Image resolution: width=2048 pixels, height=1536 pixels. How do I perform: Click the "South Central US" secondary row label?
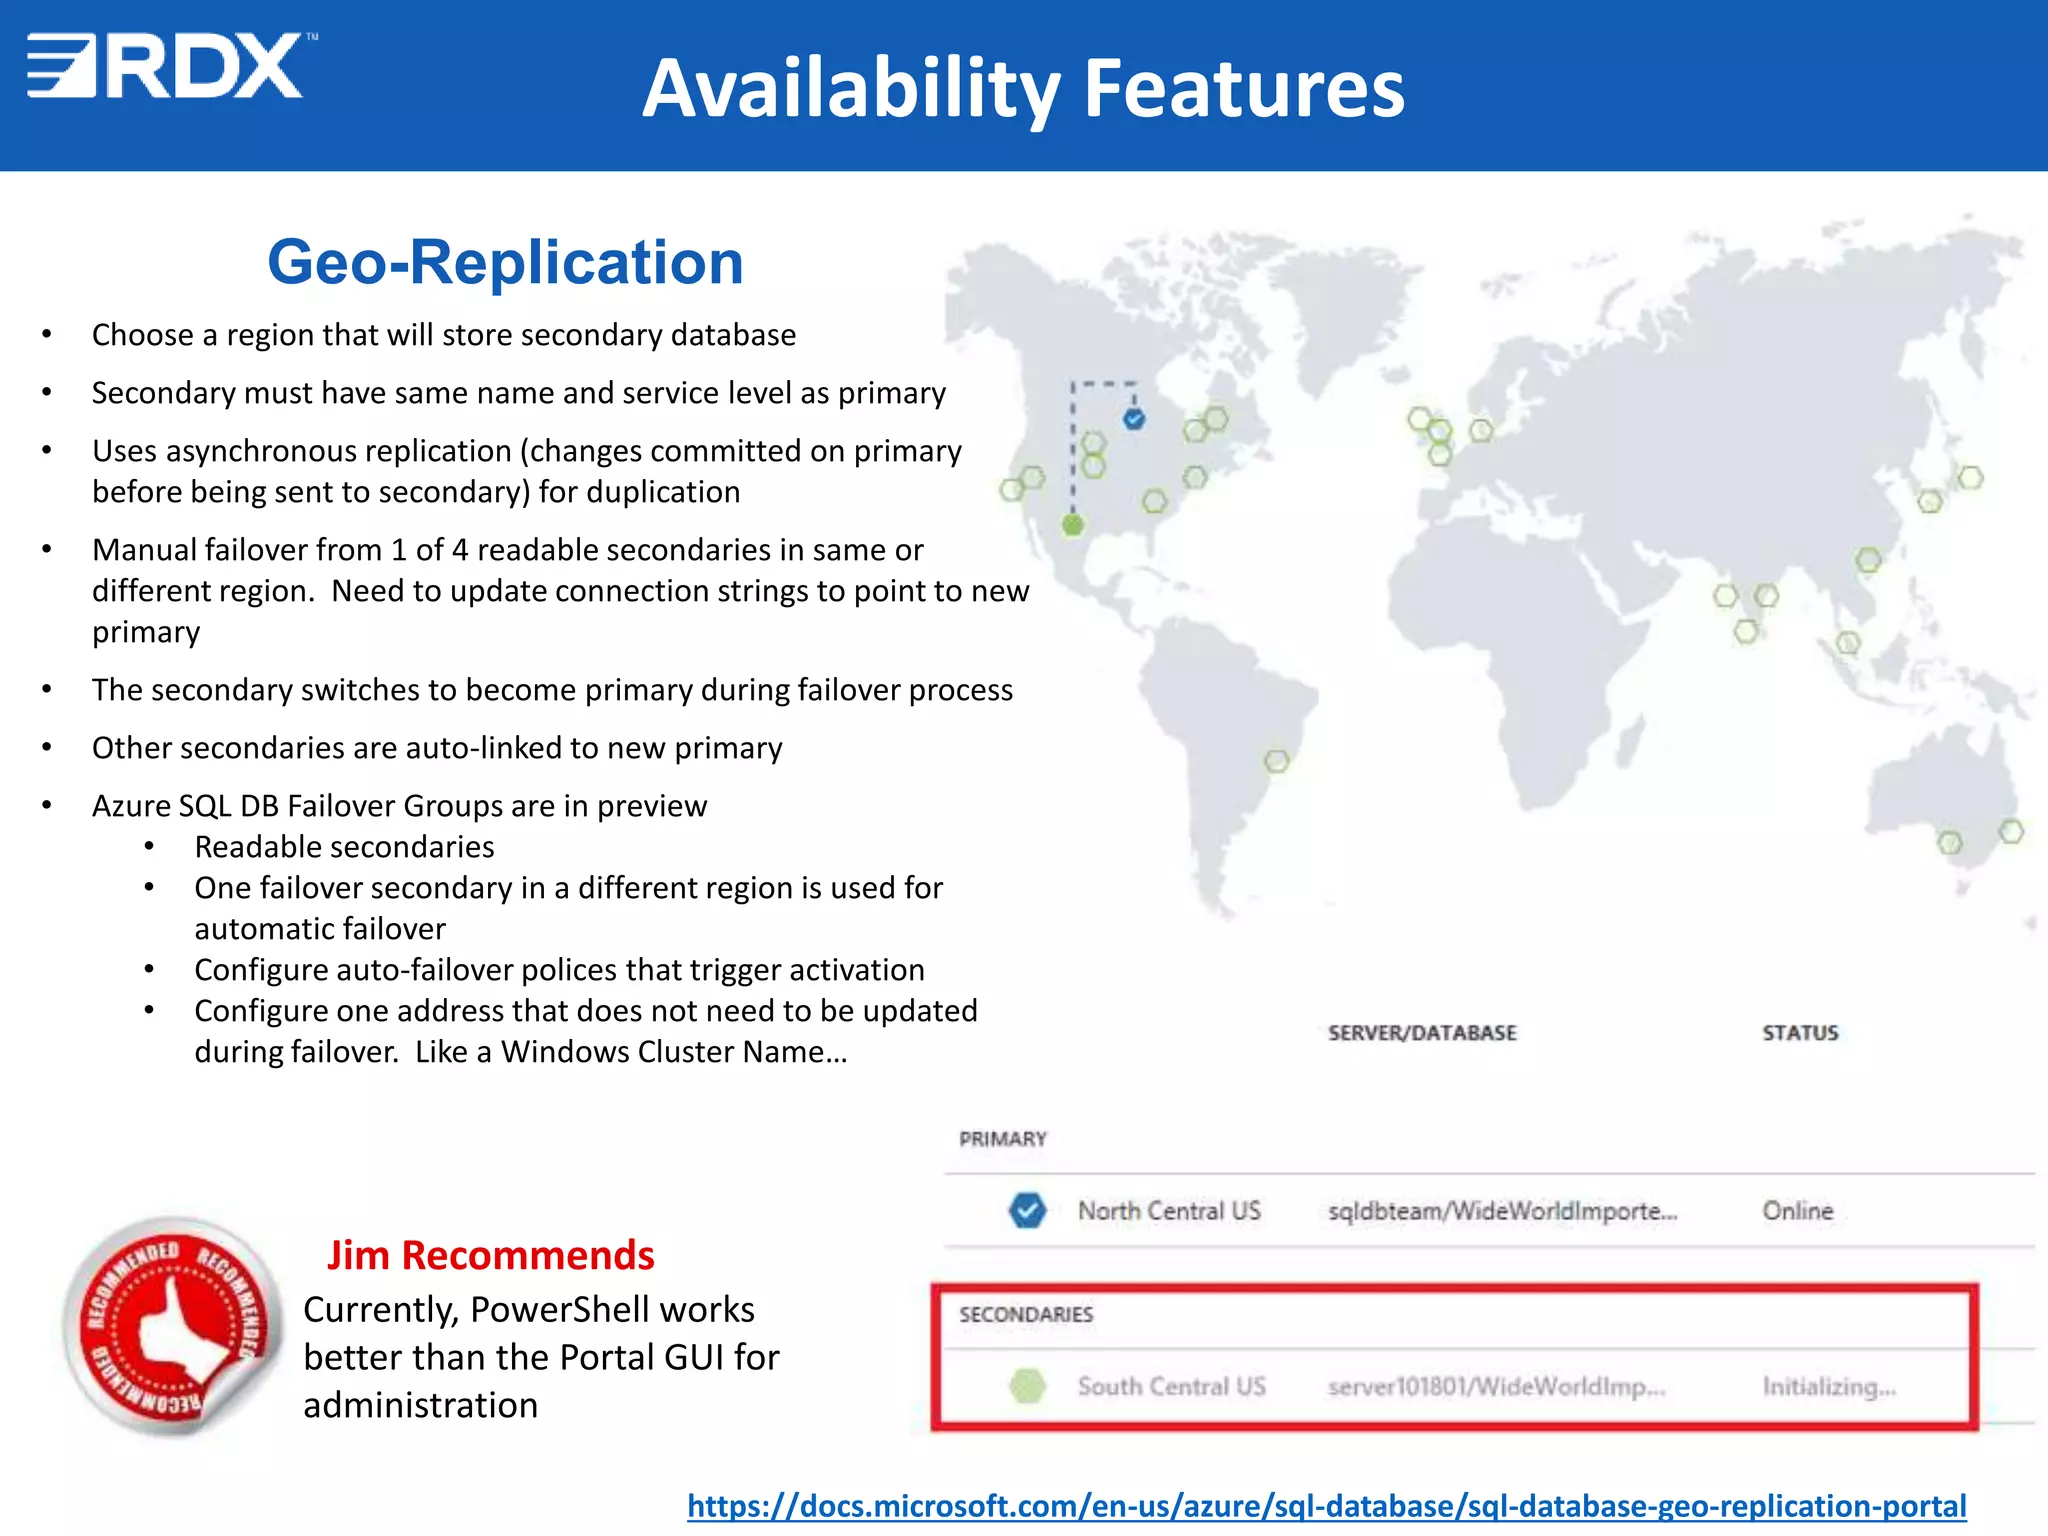click(x=1171, y=1386)
